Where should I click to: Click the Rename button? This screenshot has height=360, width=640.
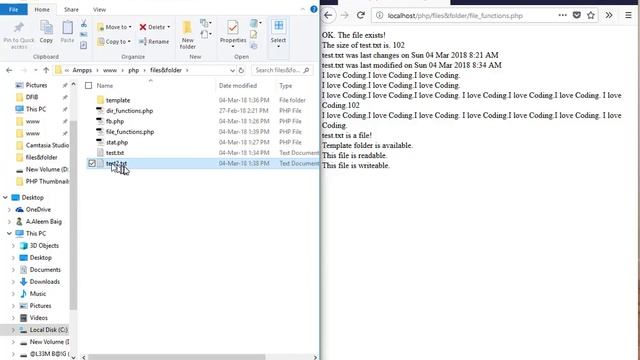click(154, 42)
